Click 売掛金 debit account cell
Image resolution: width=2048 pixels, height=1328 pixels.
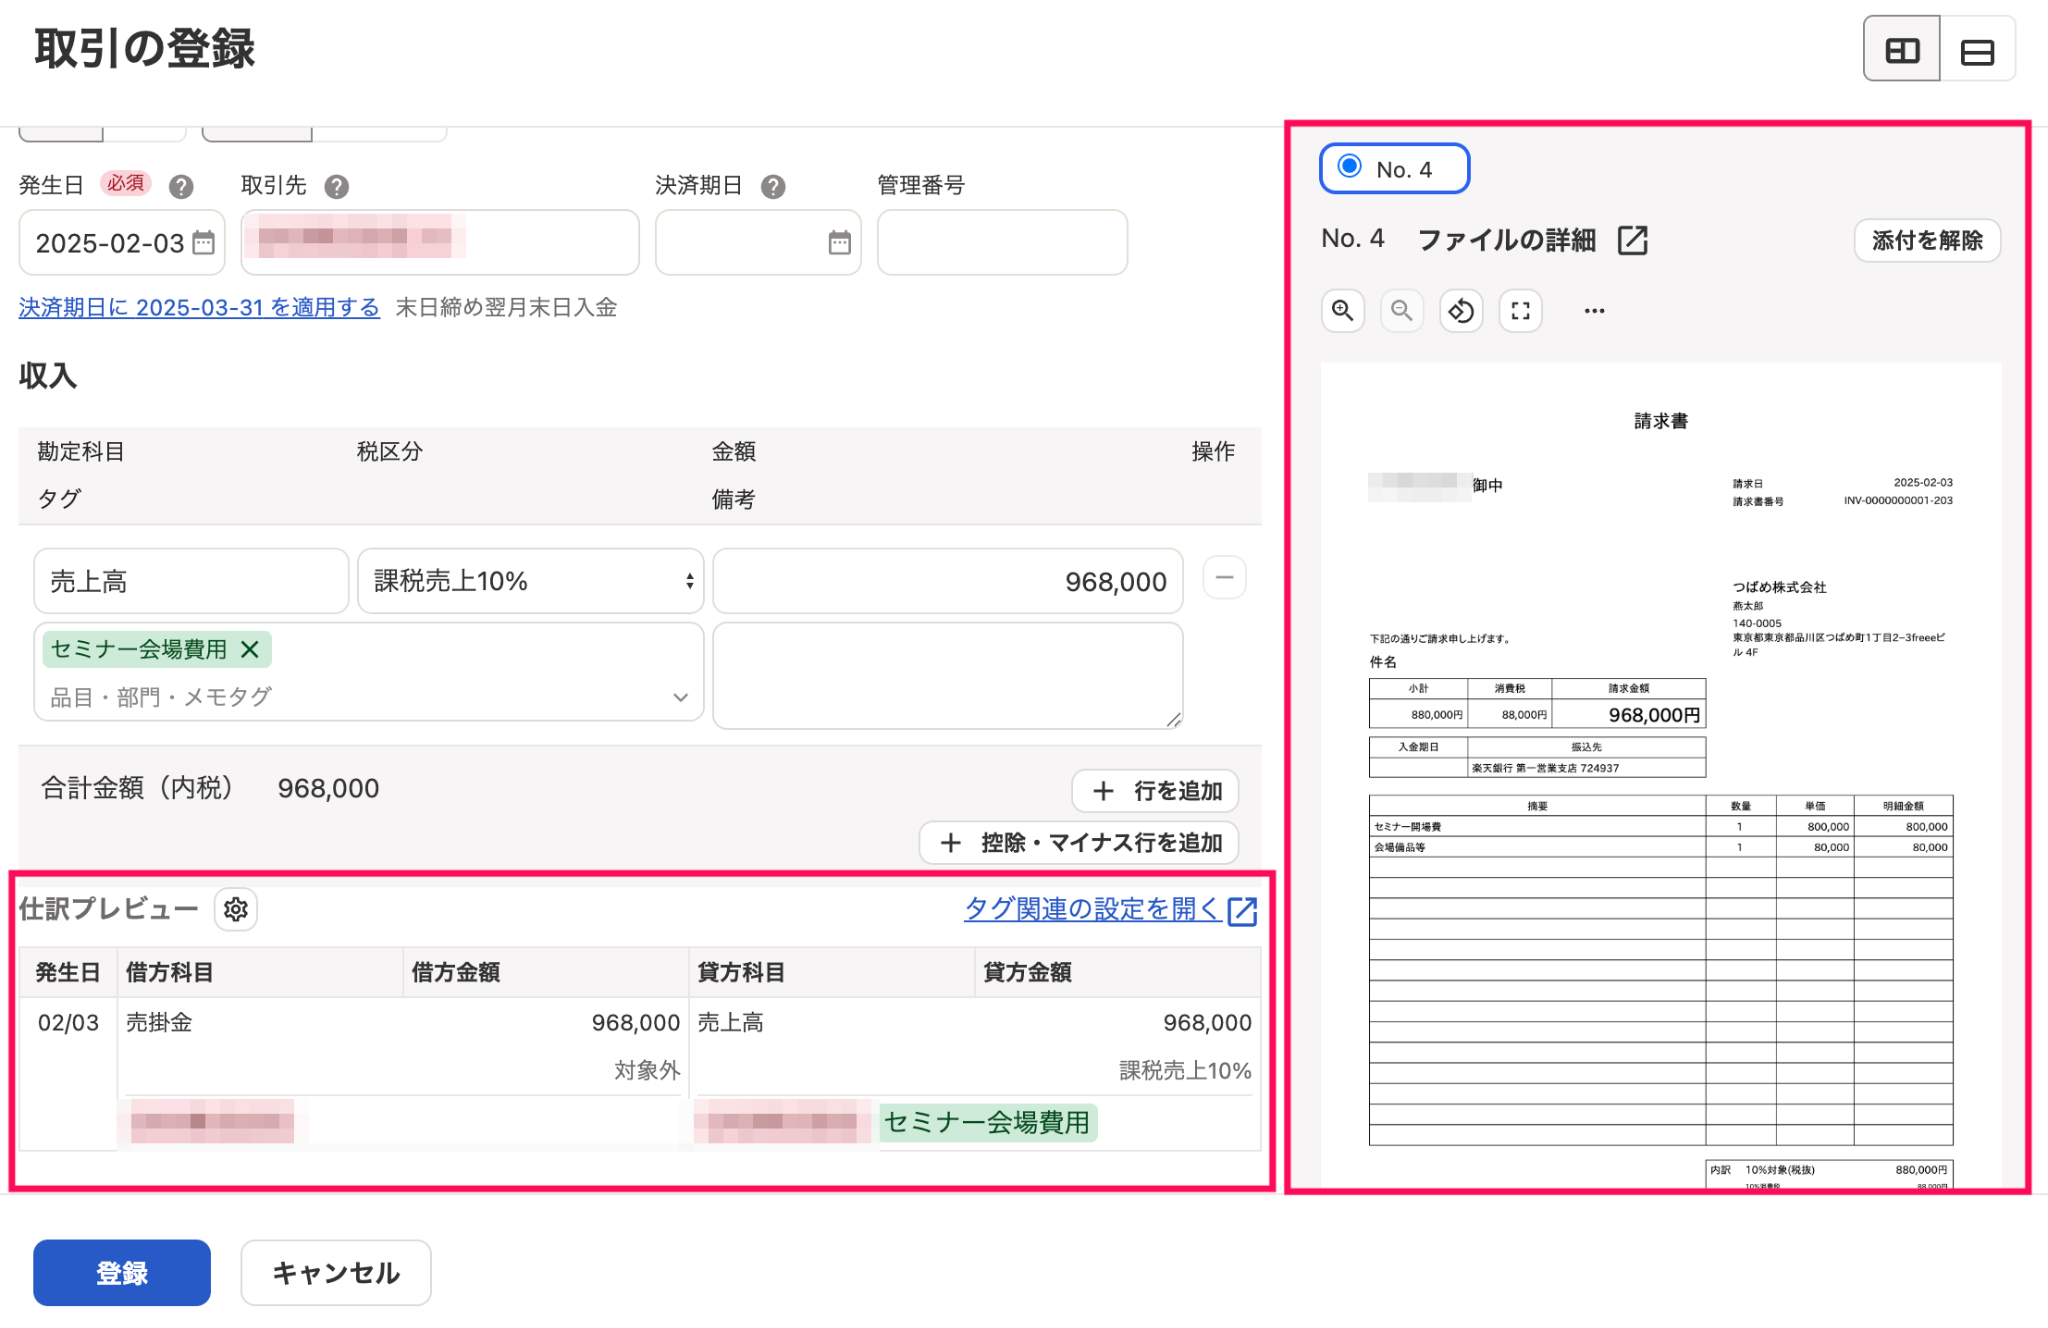pyautogui.click(x=159, y=1022)
